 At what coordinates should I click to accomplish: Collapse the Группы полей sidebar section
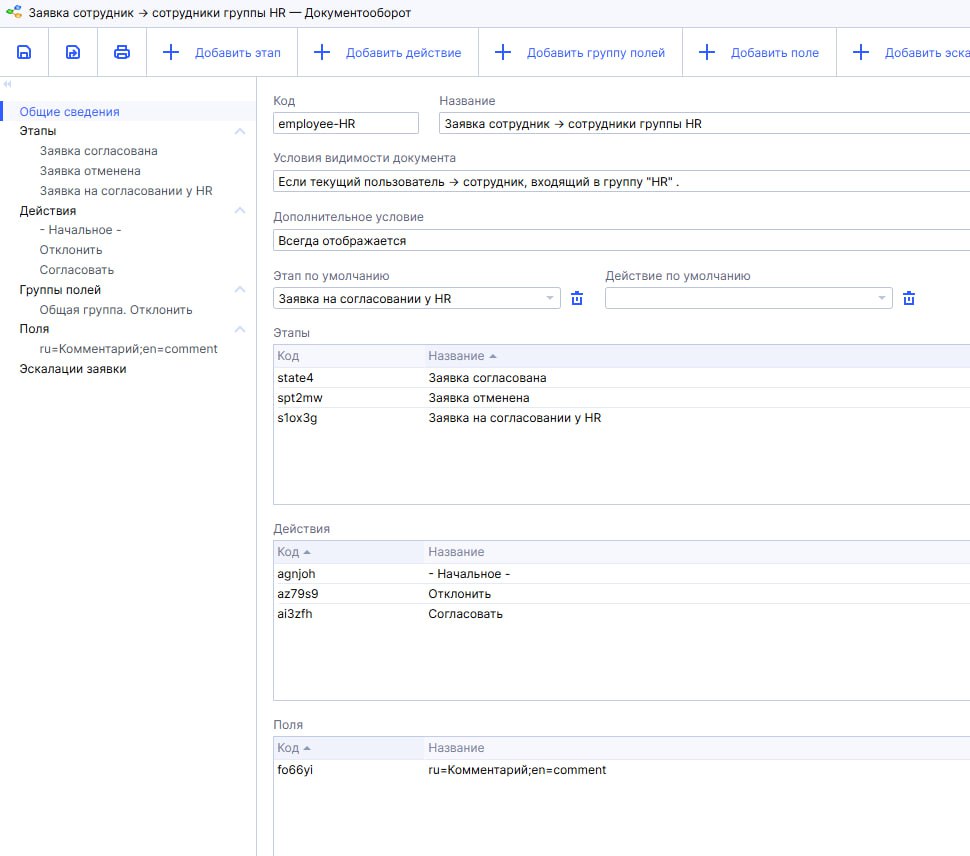point(239,290)
